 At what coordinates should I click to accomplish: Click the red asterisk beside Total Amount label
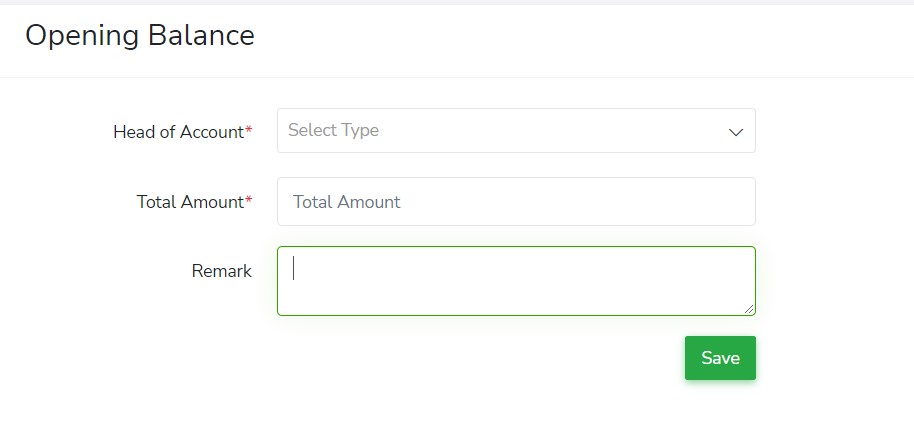249,201
